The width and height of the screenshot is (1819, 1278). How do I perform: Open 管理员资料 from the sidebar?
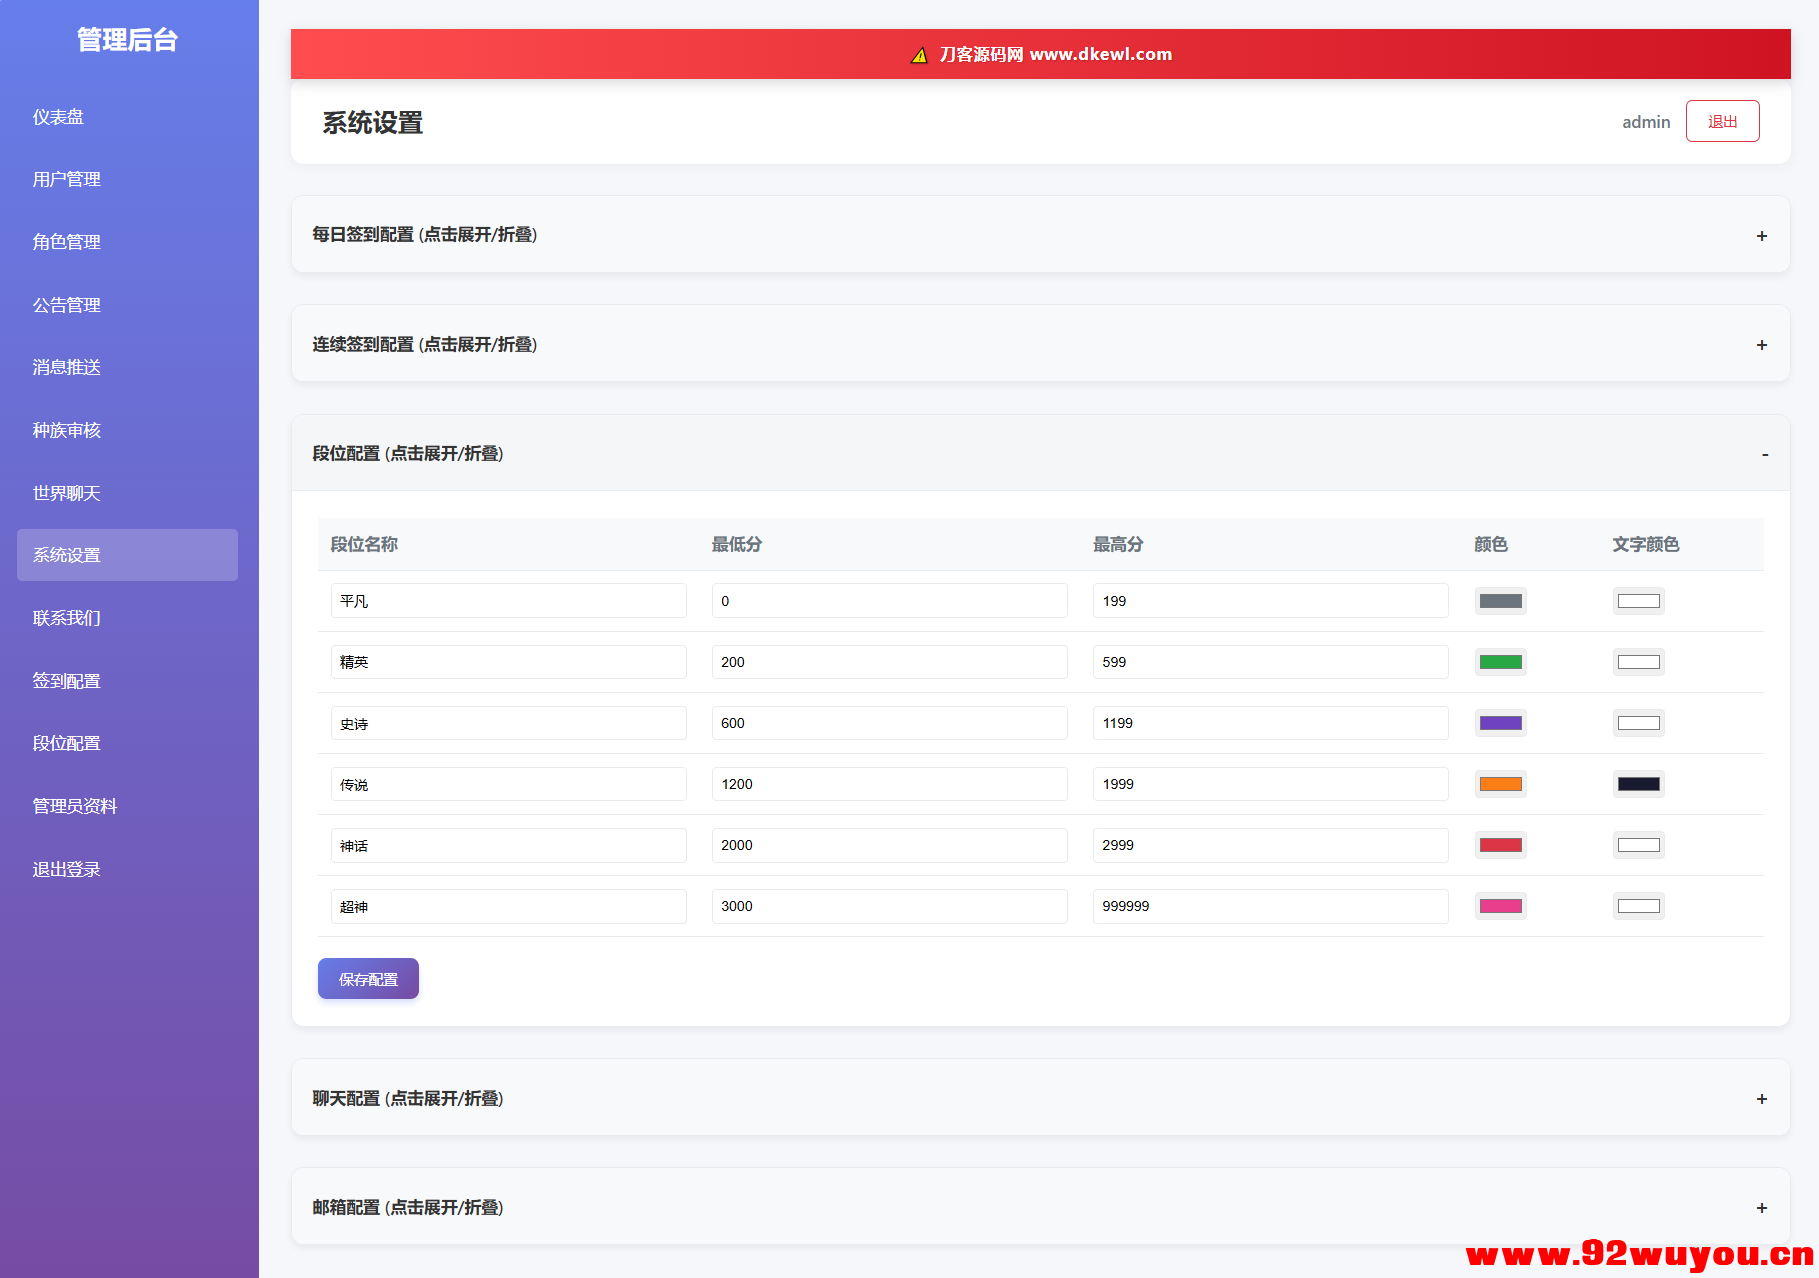point(75,806)
